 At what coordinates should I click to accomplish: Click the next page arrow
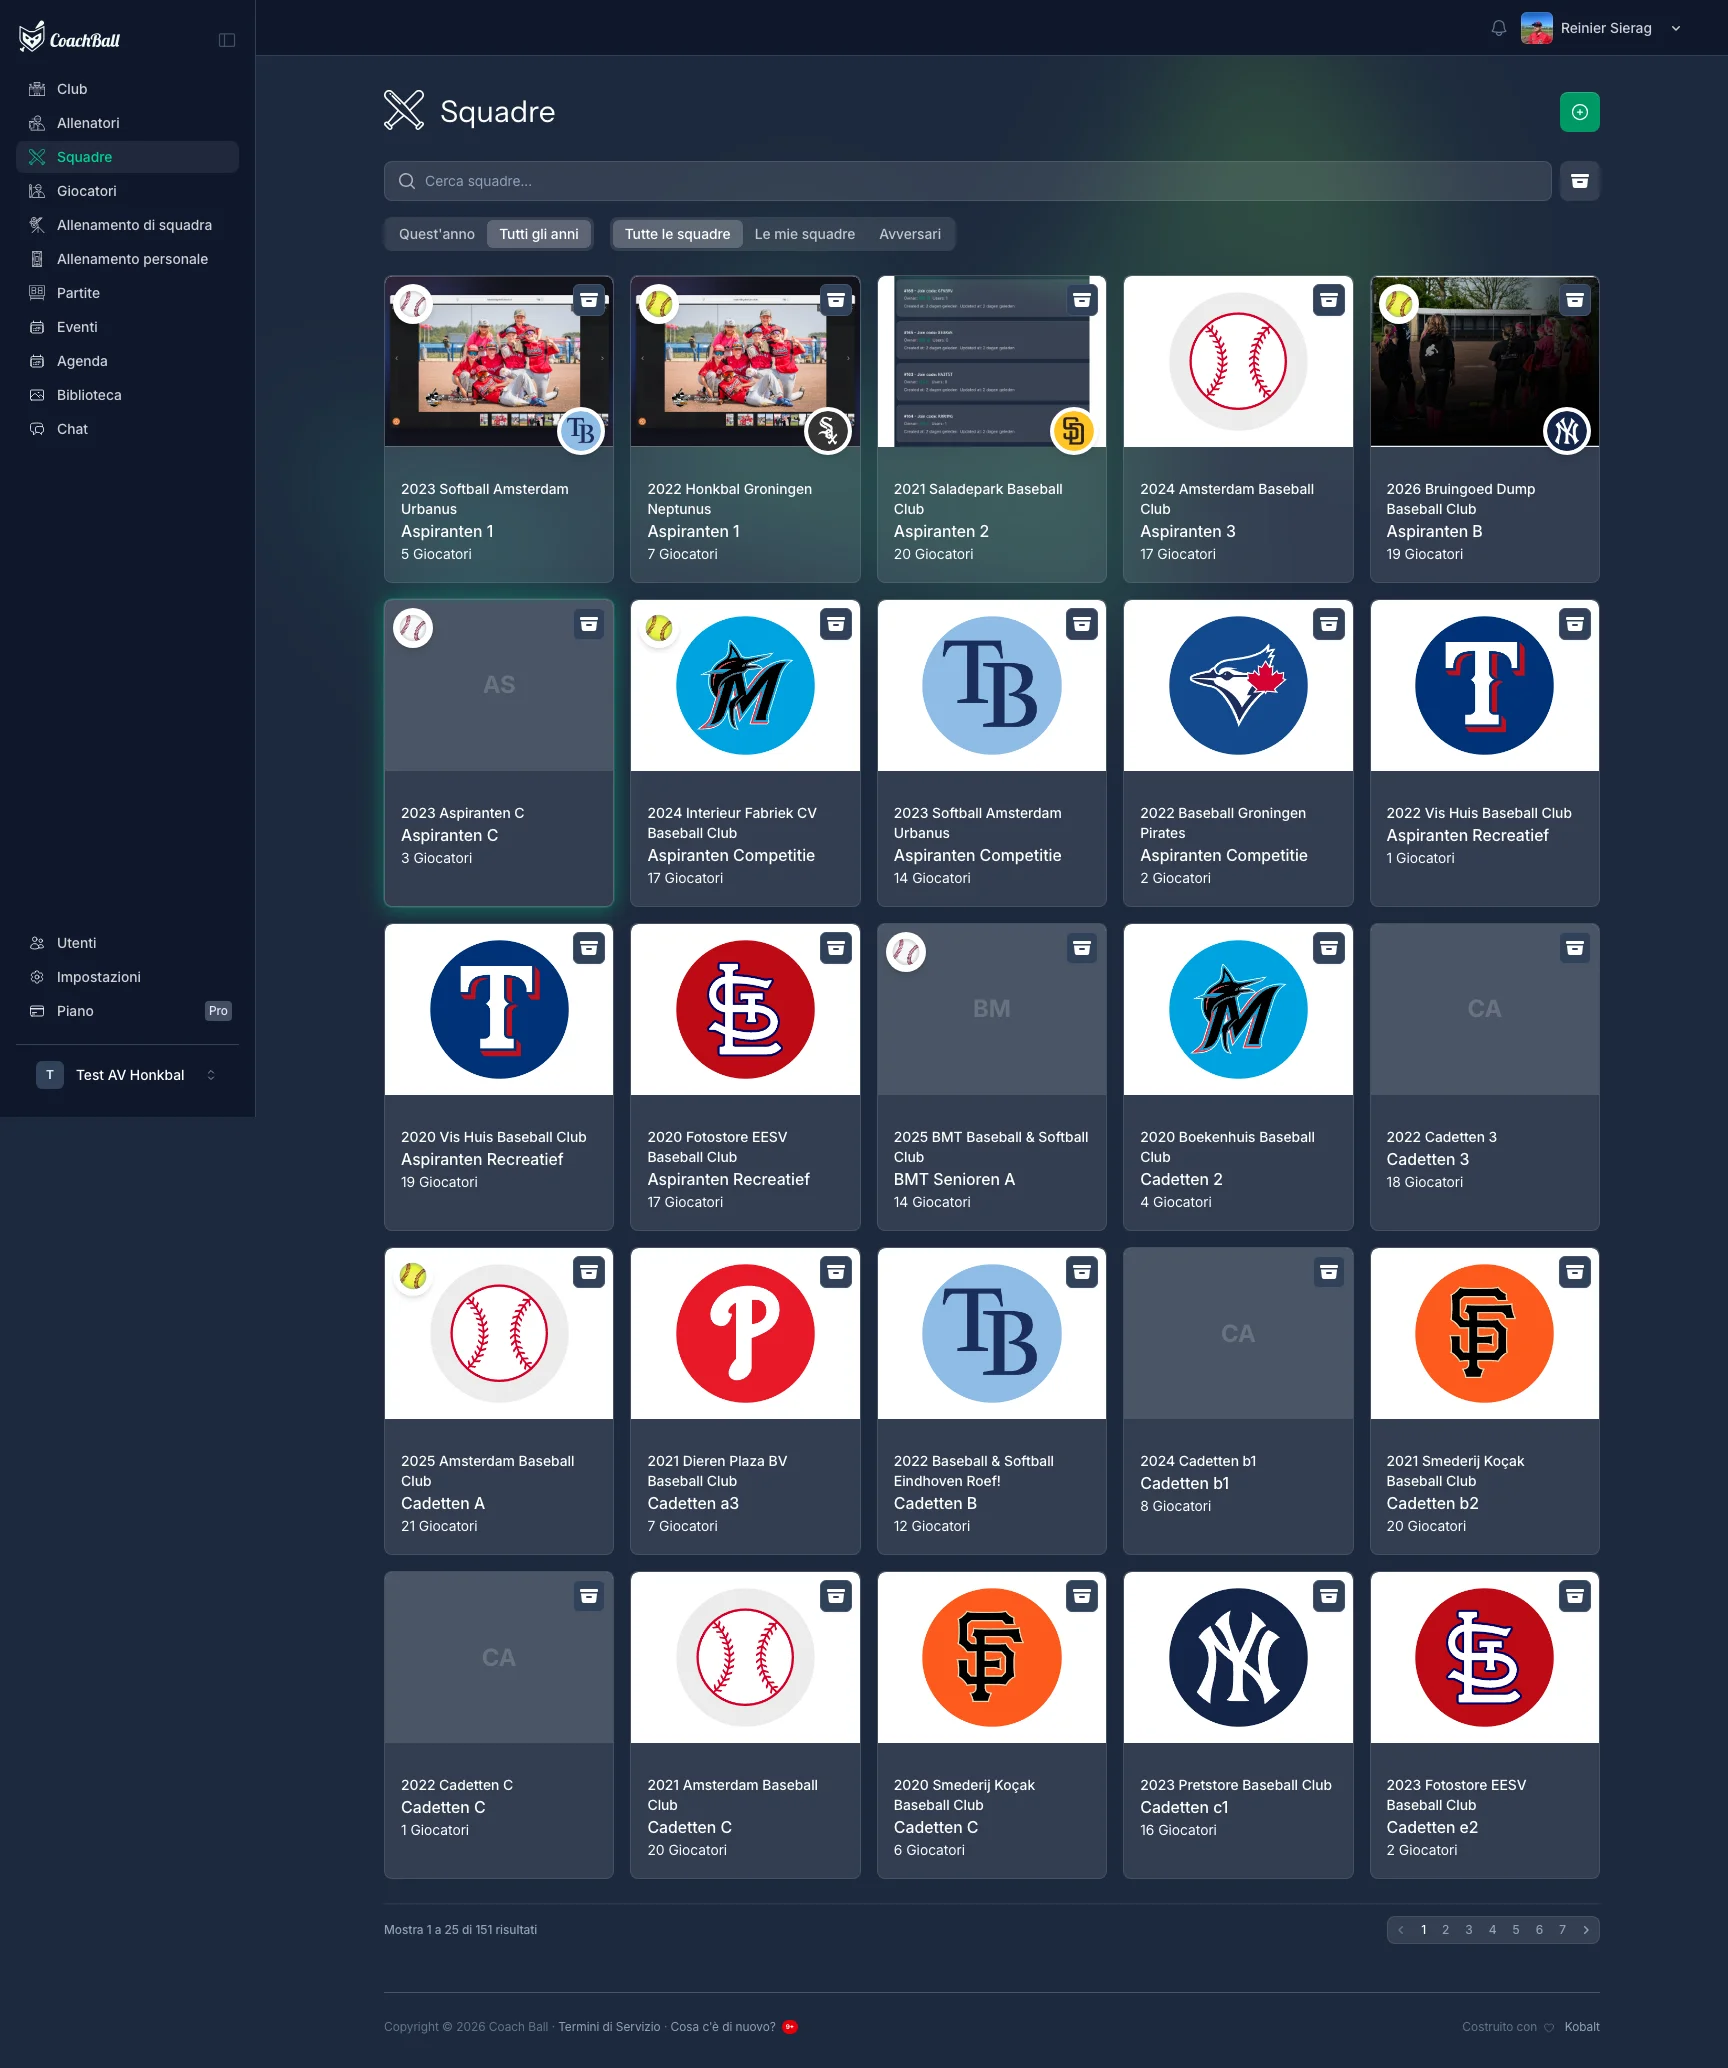[x=1586, y=1930]
